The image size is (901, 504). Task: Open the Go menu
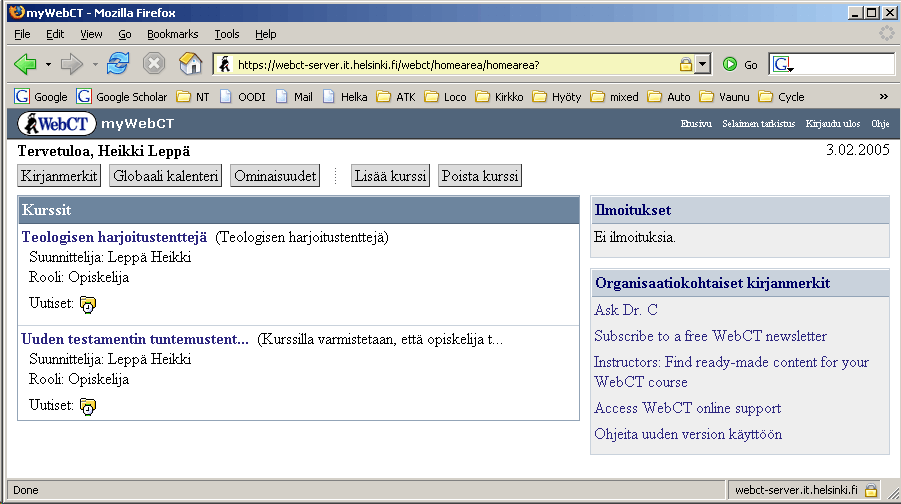[125, 34]
